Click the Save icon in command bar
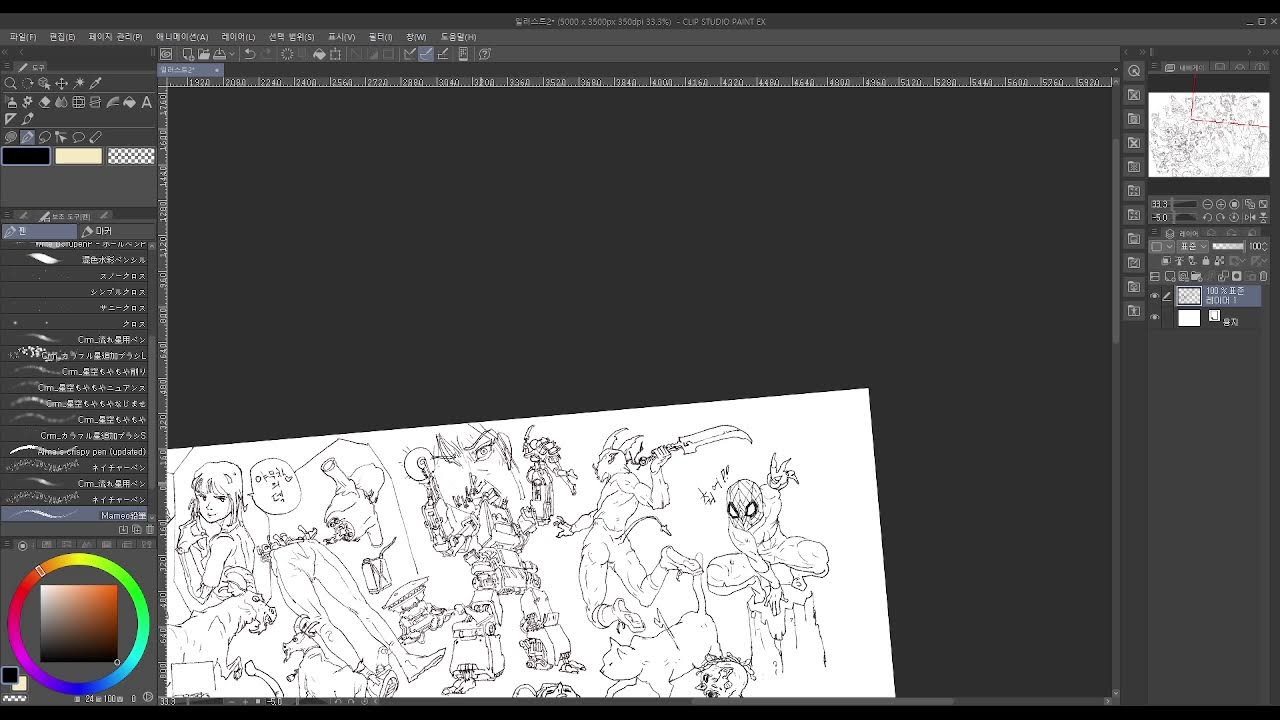Screen dimensions: 1280x720 [220, 54]
